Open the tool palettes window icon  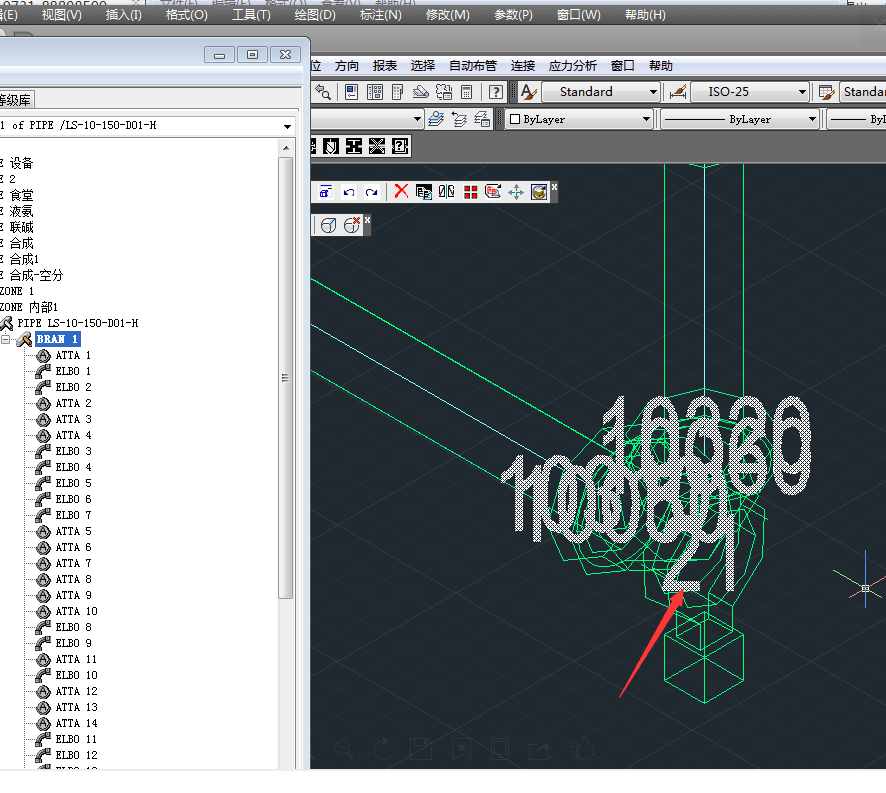point(398,92)
